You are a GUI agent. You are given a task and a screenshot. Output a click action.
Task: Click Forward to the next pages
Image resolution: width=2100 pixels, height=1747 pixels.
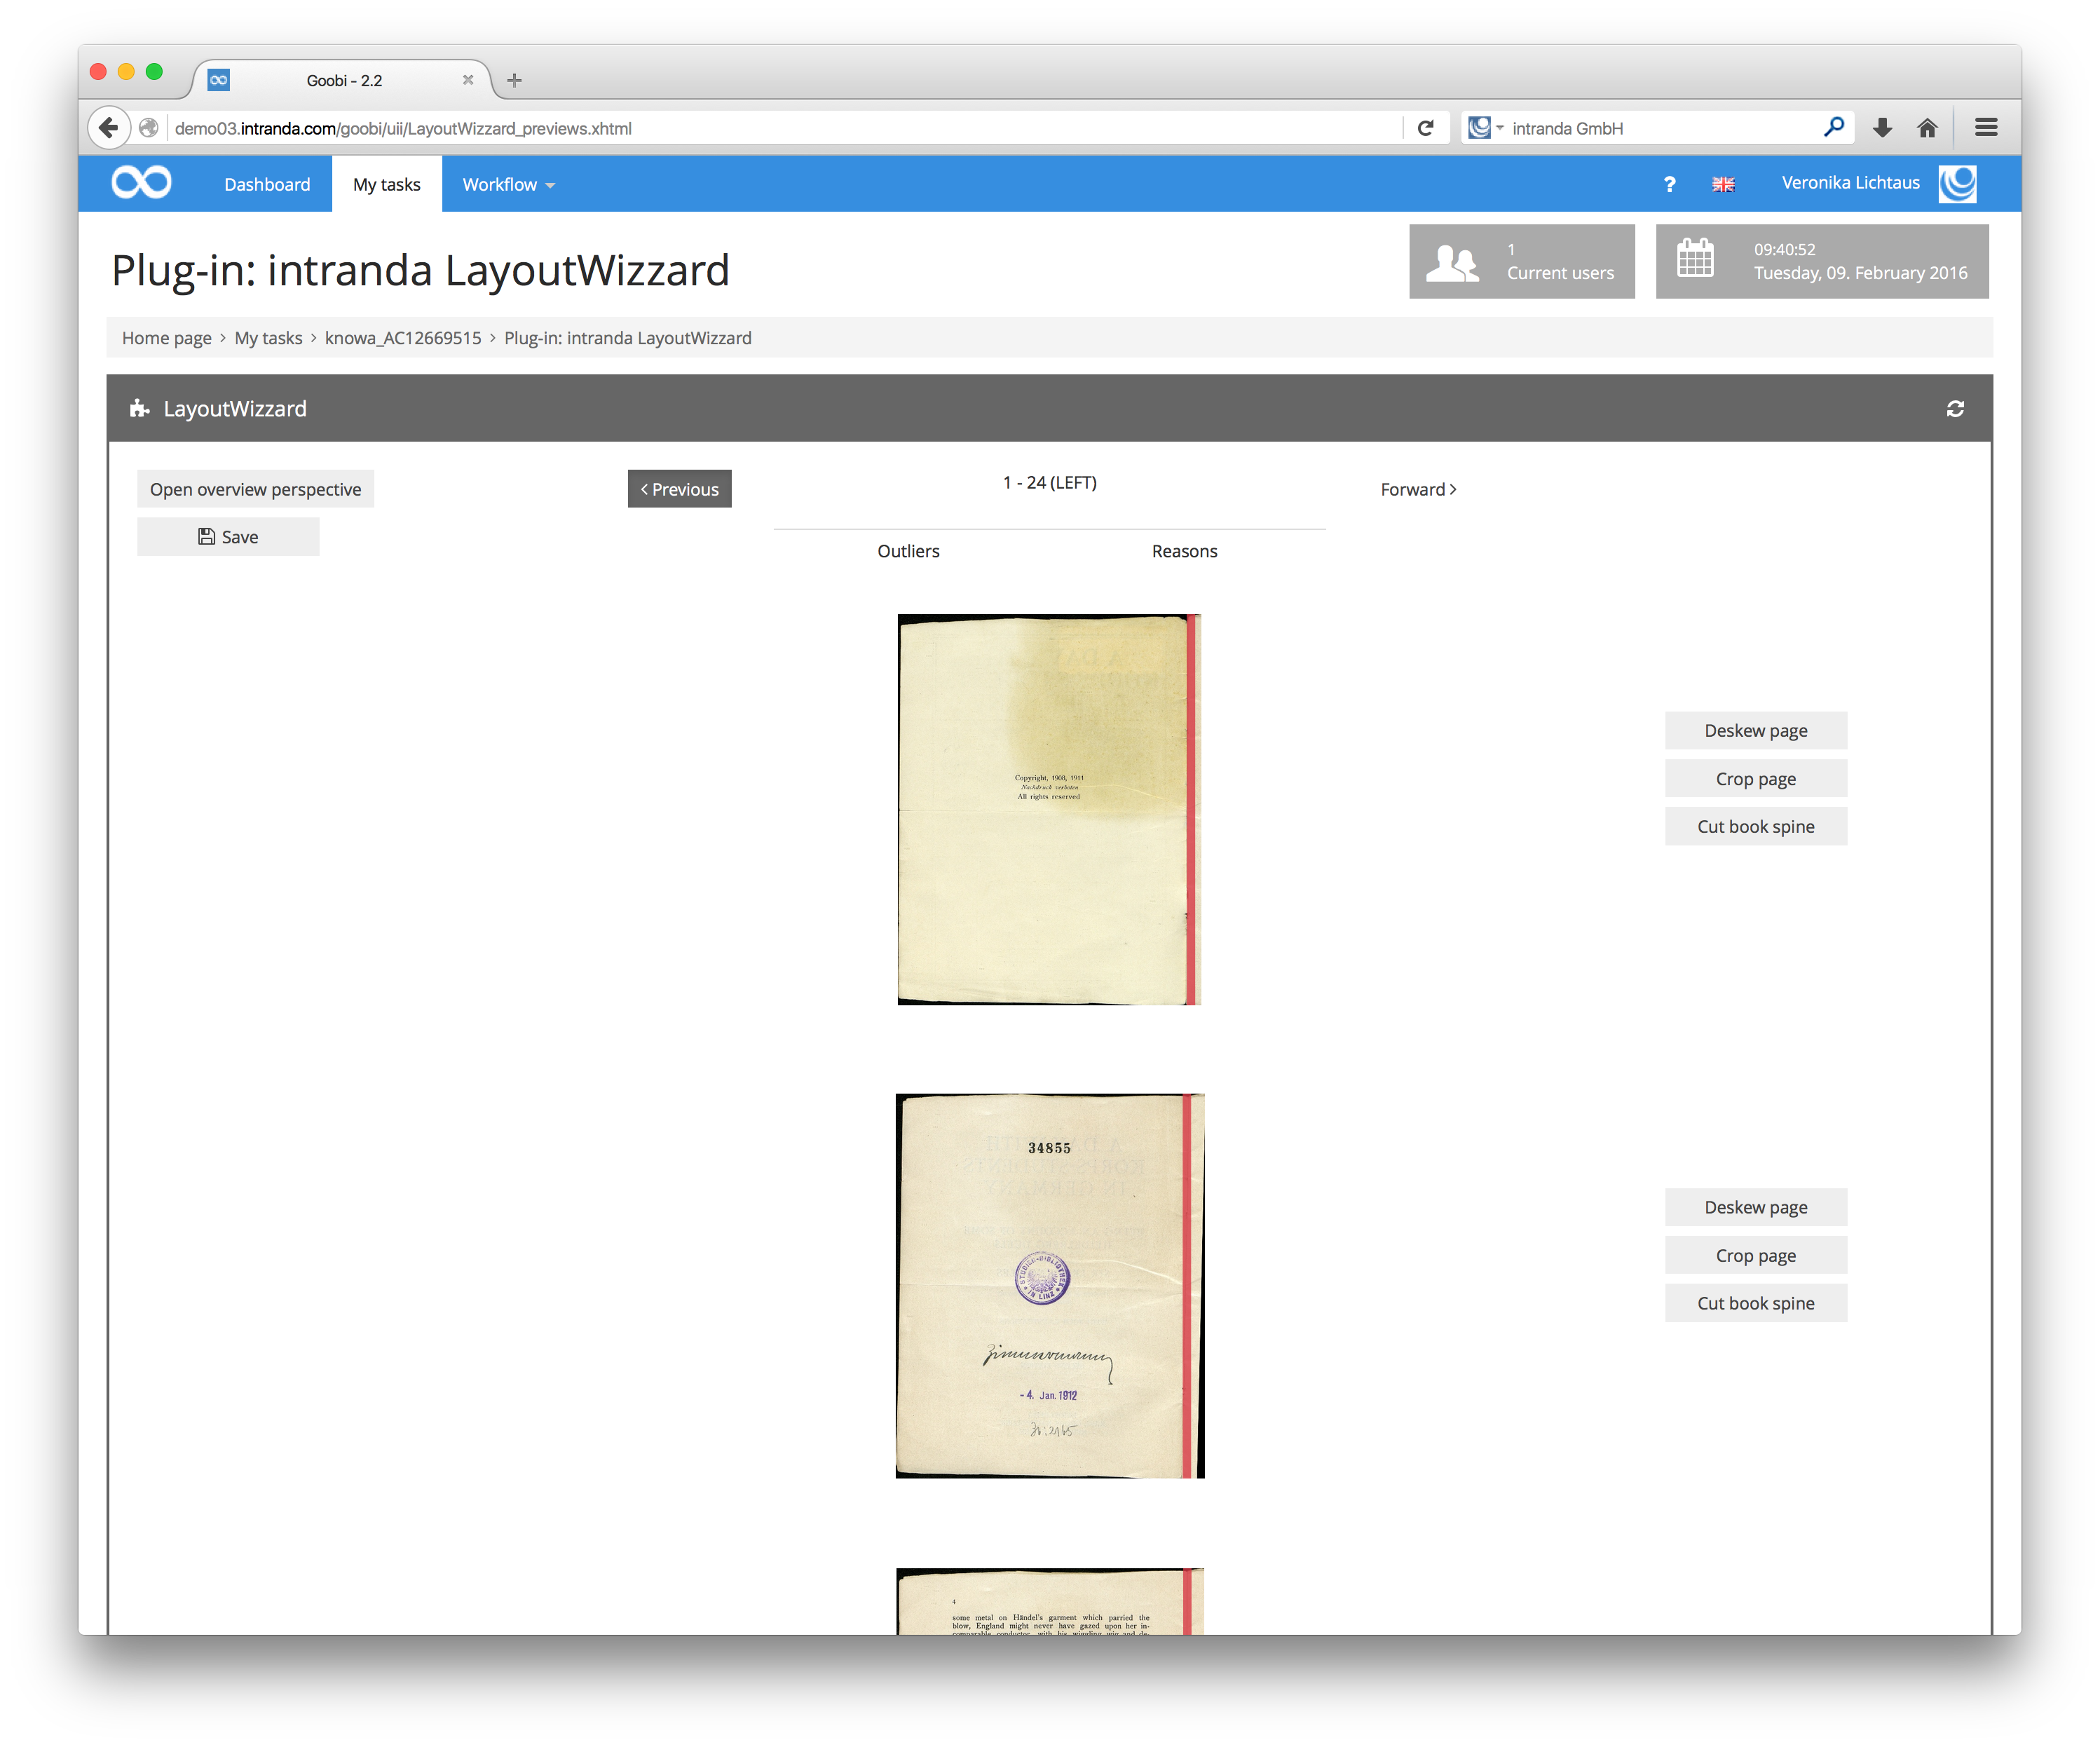tap(1418, 489)
